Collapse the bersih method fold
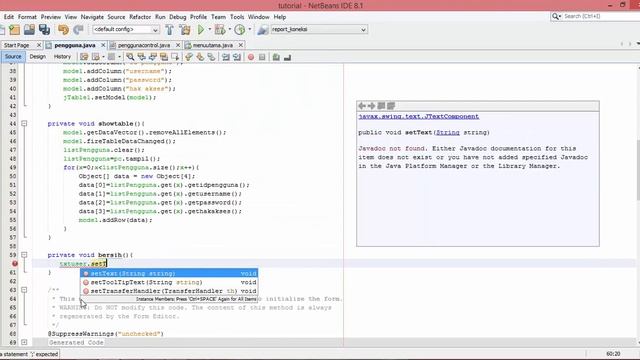Screen dimensions: 640x360 click(x=24, y=255)
